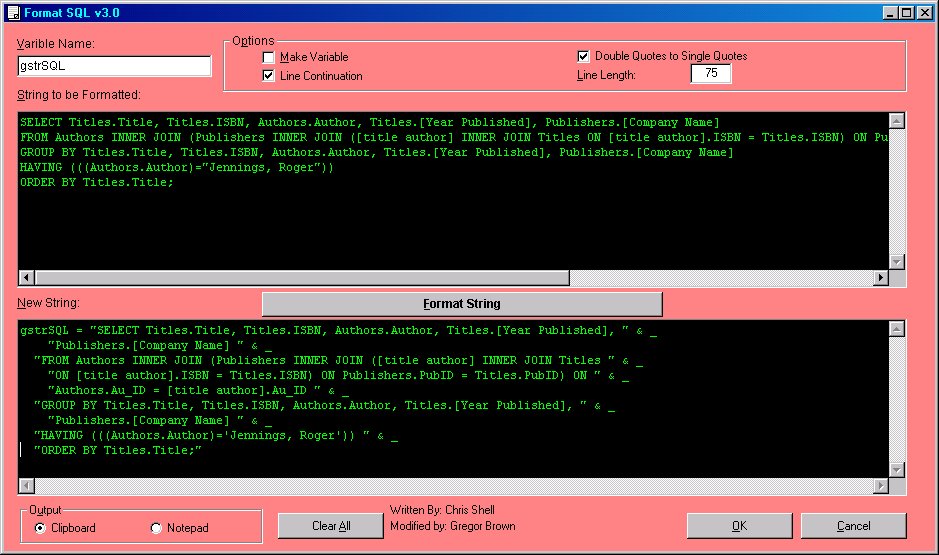Screen dimensions: 939x555
Task: Select the Clipboard output radio button
Action: pos(40,528)
